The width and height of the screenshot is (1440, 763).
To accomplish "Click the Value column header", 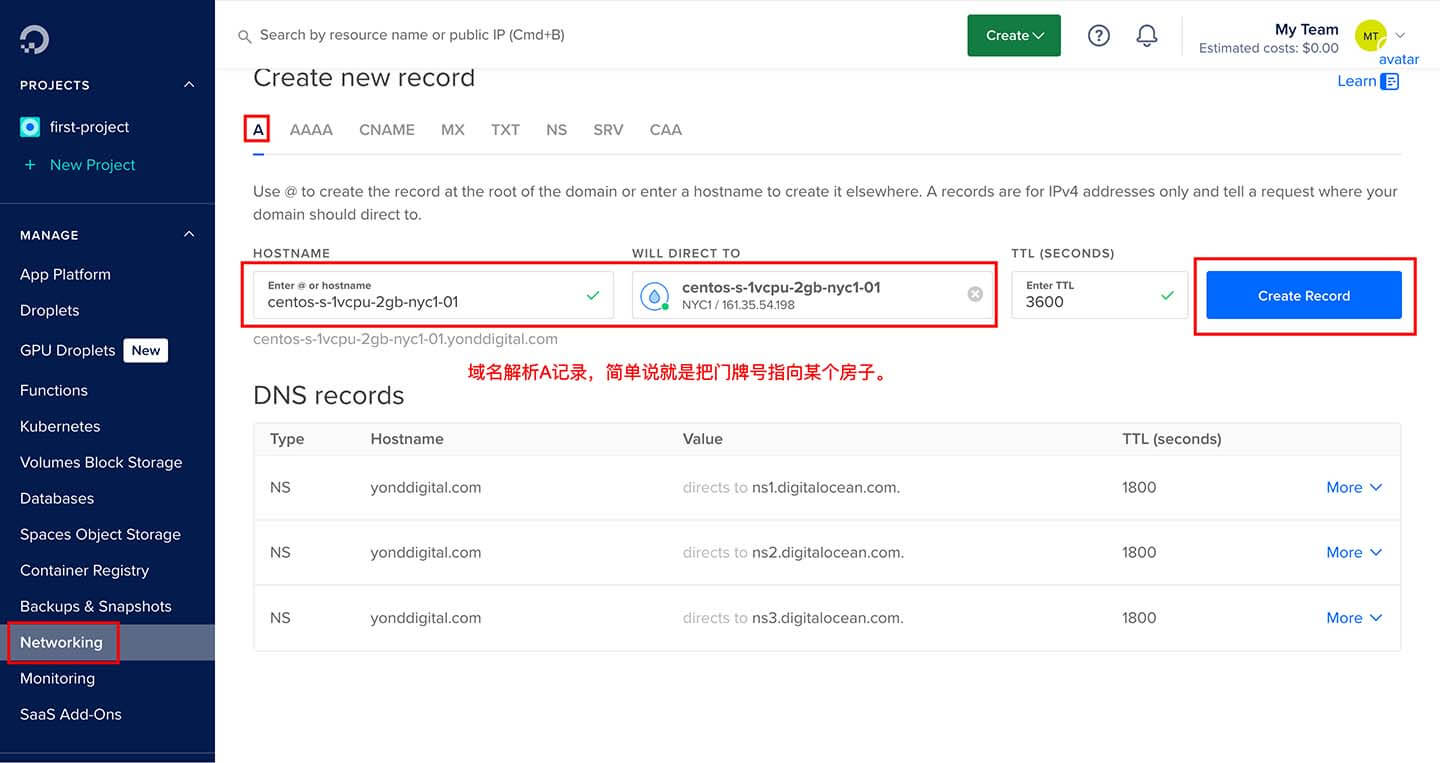I will point(702,439).
